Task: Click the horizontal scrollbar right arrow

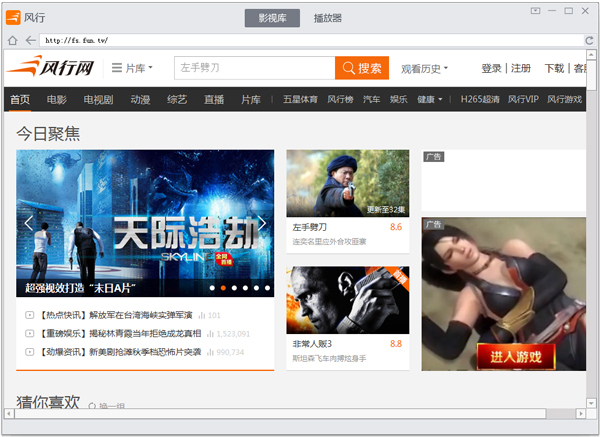Action: pyautogui.click(x=581, y=413)
